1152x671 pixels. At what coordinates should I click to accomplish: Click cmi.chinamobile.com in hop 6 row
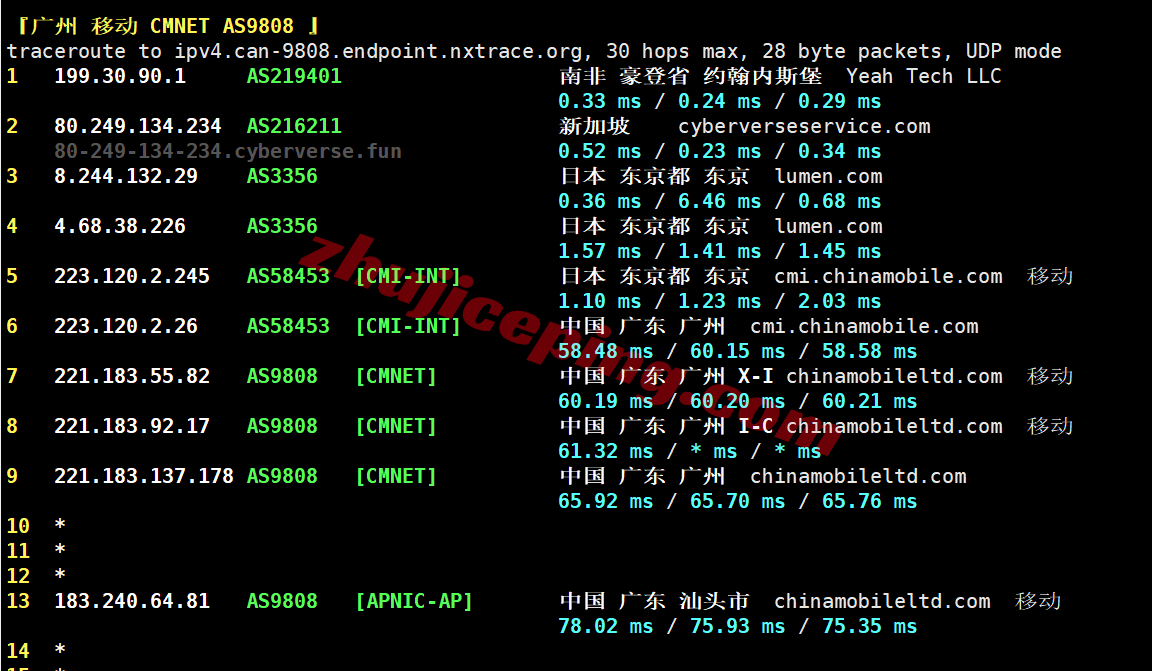pos(864,326)
